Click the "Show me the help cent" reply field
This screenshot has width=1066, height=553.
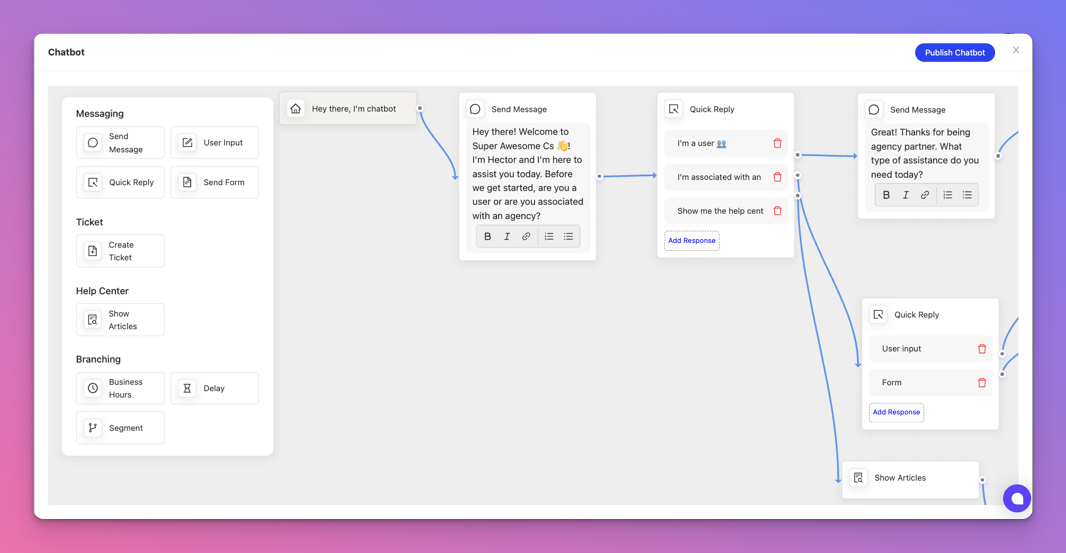point(726,211)
